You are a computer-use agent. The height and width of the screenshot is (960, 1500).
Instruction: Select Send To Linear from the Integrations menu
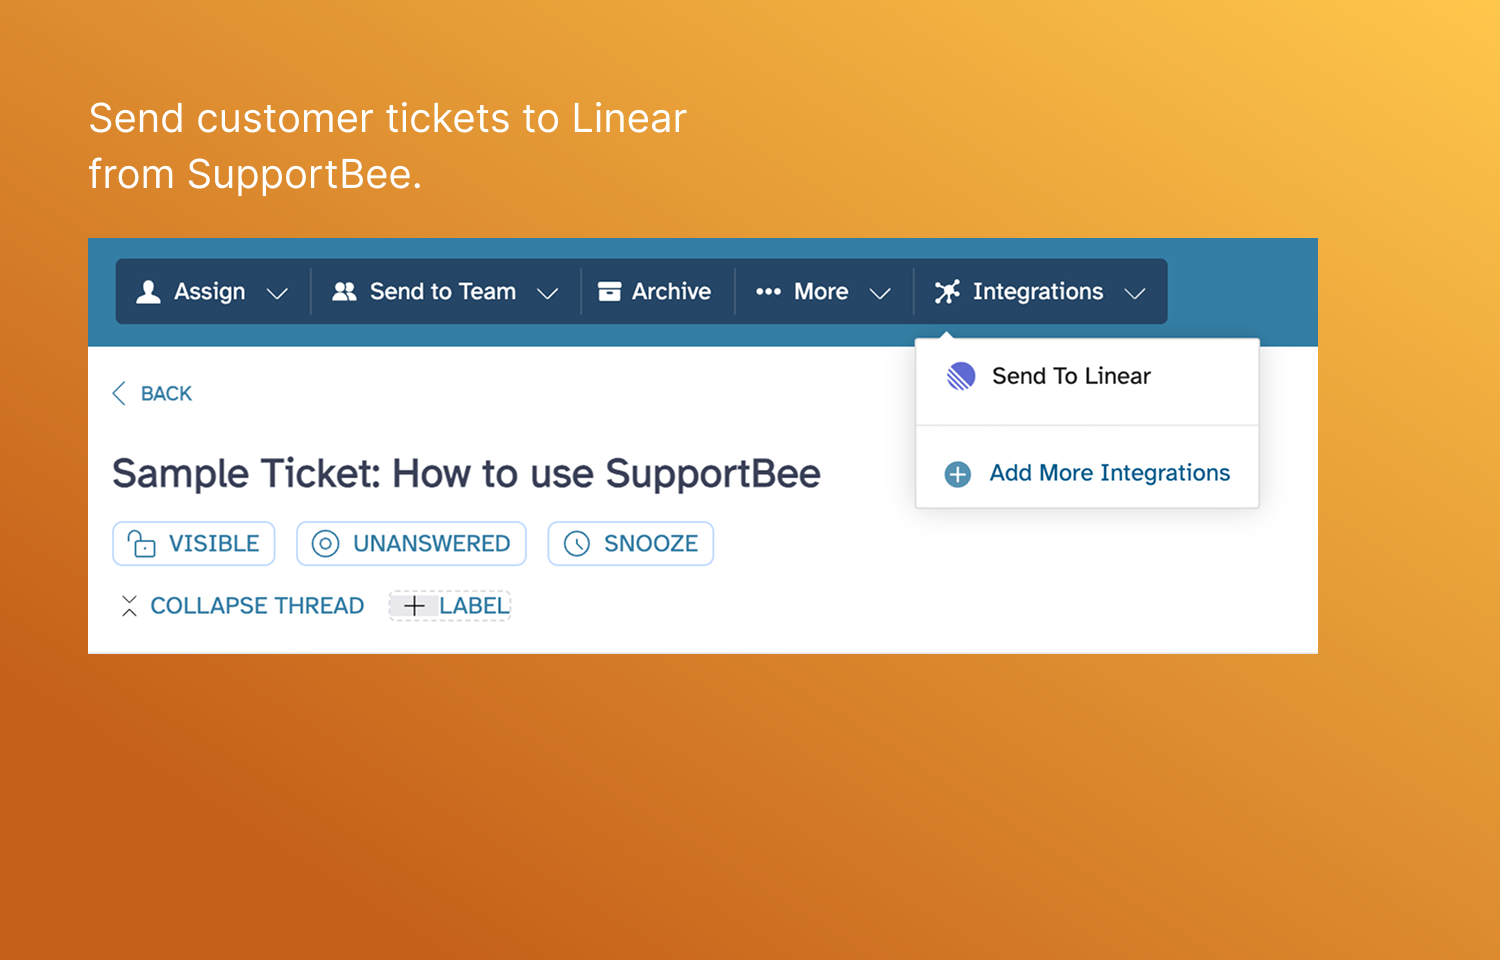coord(1070,376)
